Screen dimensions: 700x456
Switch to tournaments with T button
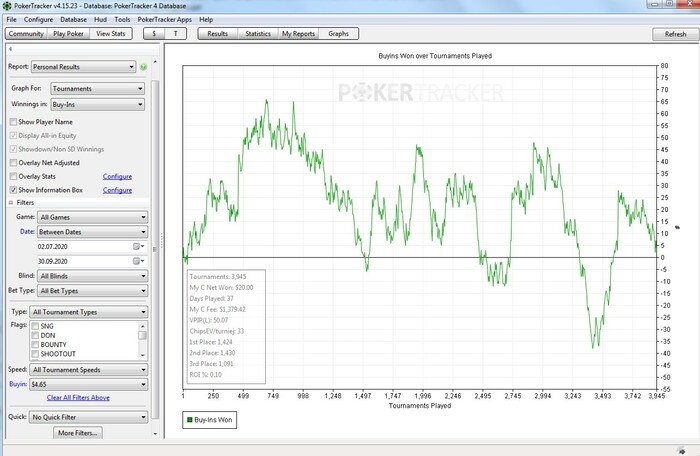tap(176, 34)
